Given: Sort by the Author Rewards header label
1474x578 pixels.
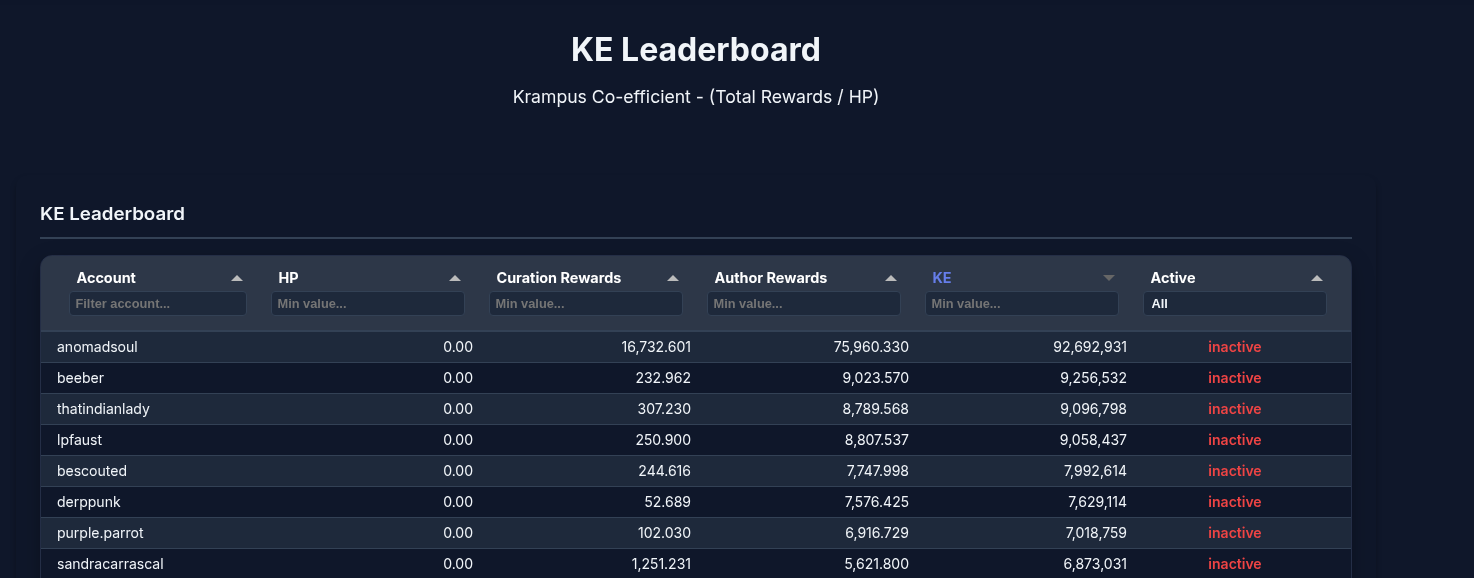Looking at the screenshot, I should point(770,278).
